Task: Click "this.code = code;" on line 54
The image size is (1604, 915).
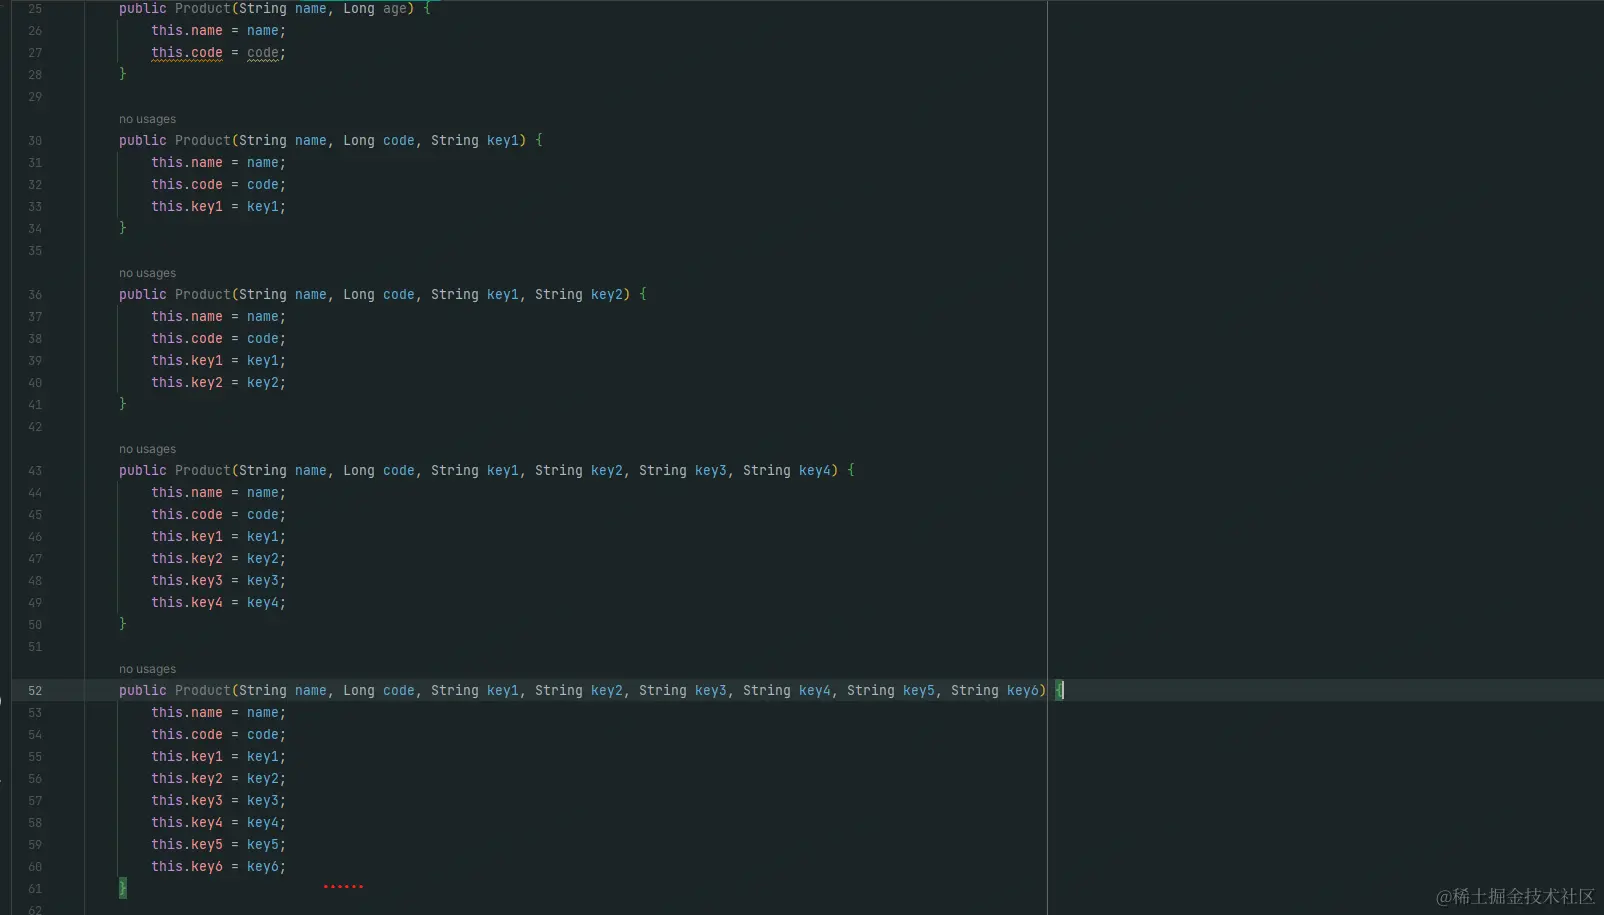Action: 218,735
